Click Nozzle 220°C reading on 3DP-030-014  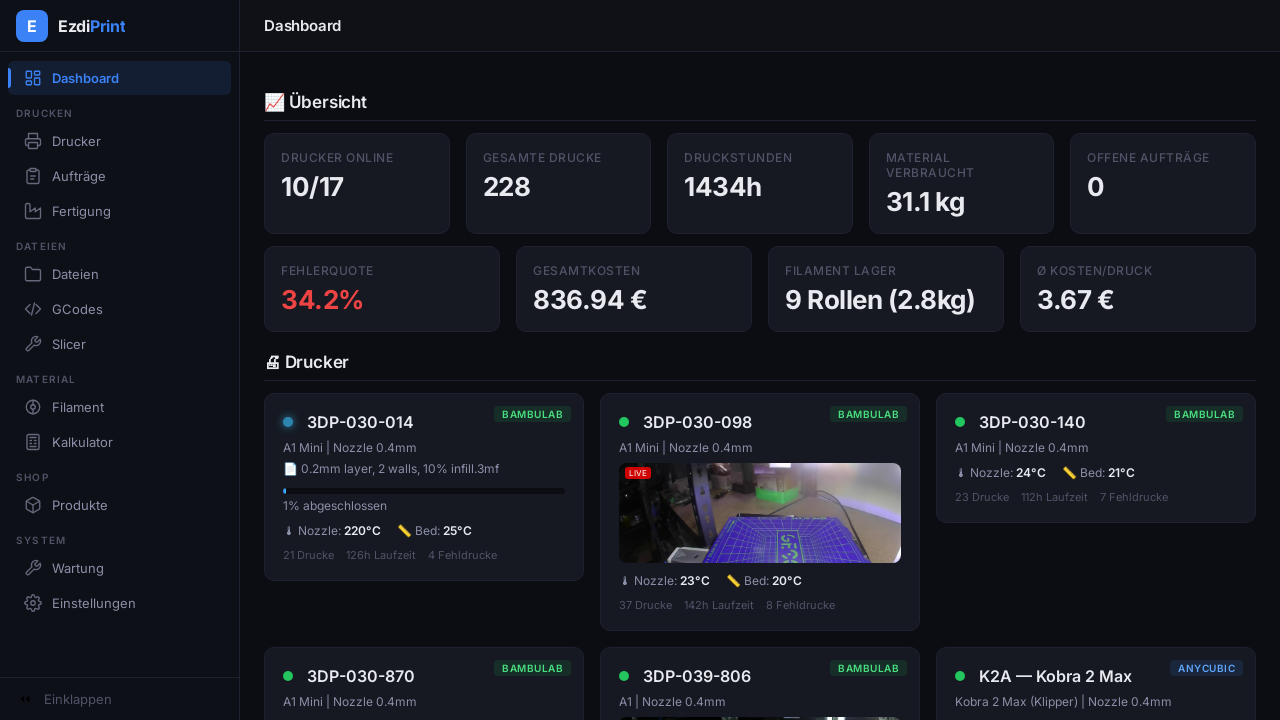pyautogui.click(x=332, y=531)
